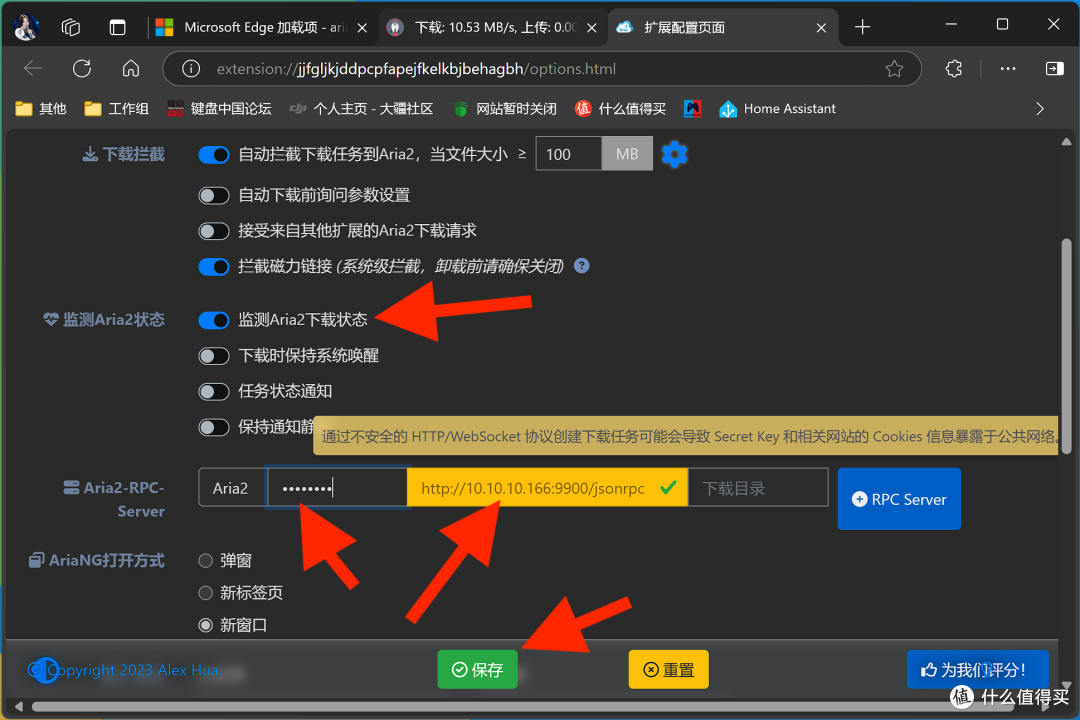Viewport: 1080px width, 720px height.
Task: Switch to the 下载 speed tab
Action: (490, 27)
